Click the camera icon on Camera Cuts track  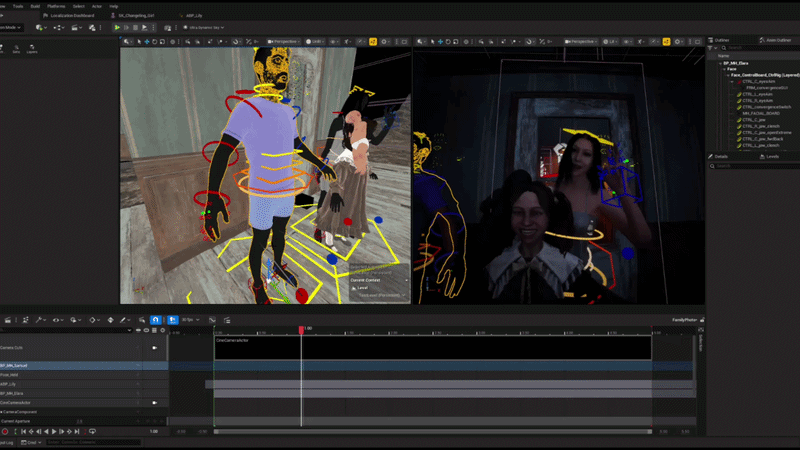155,348
